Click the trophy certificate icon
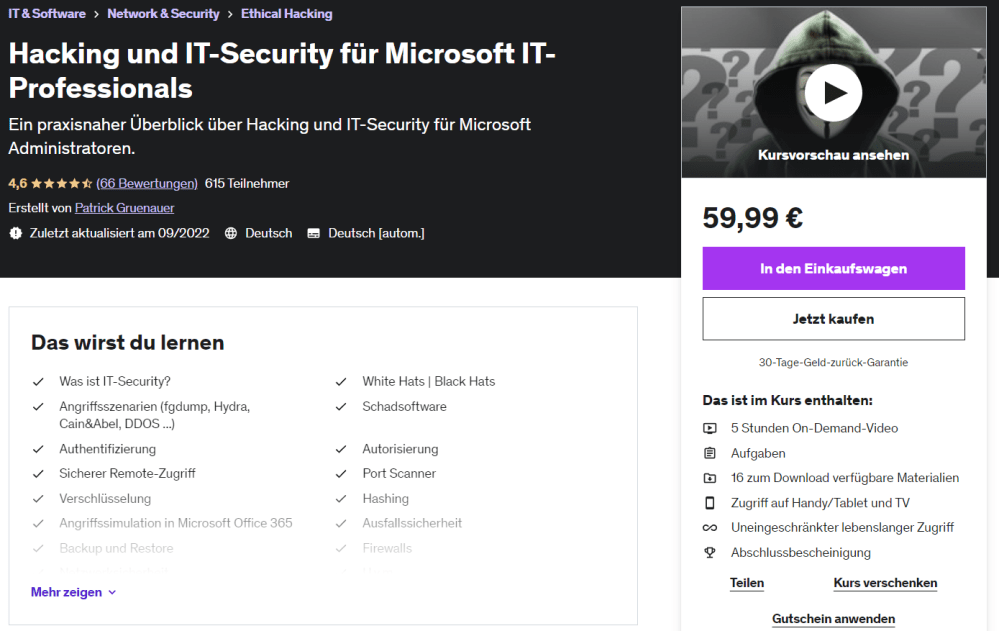Viewport: 999px width, 631px height. [x=710, y=553]
